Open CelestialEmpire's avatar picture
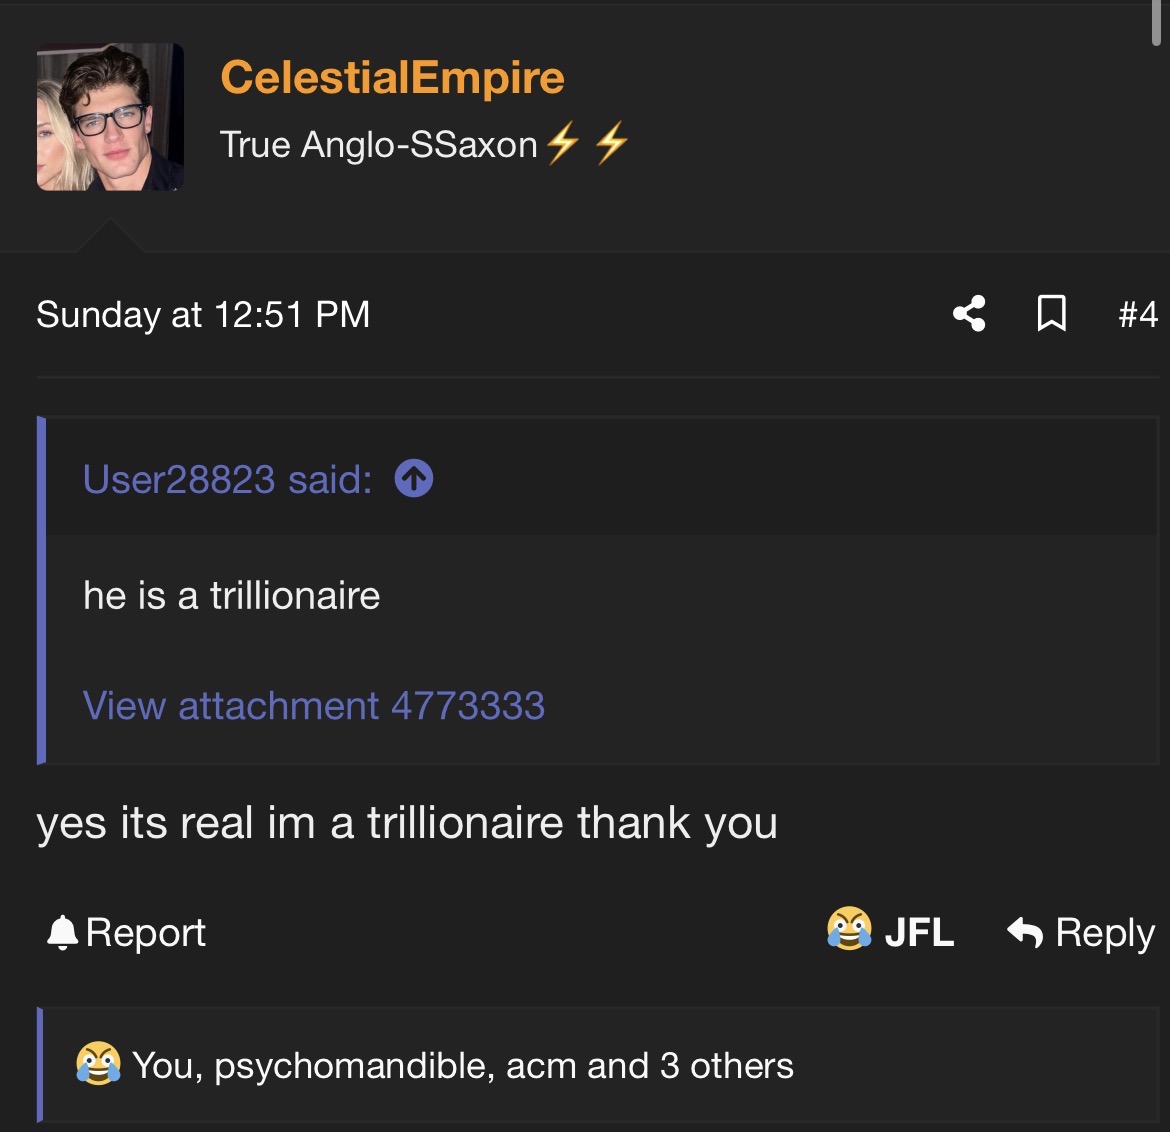 [110, 117]
